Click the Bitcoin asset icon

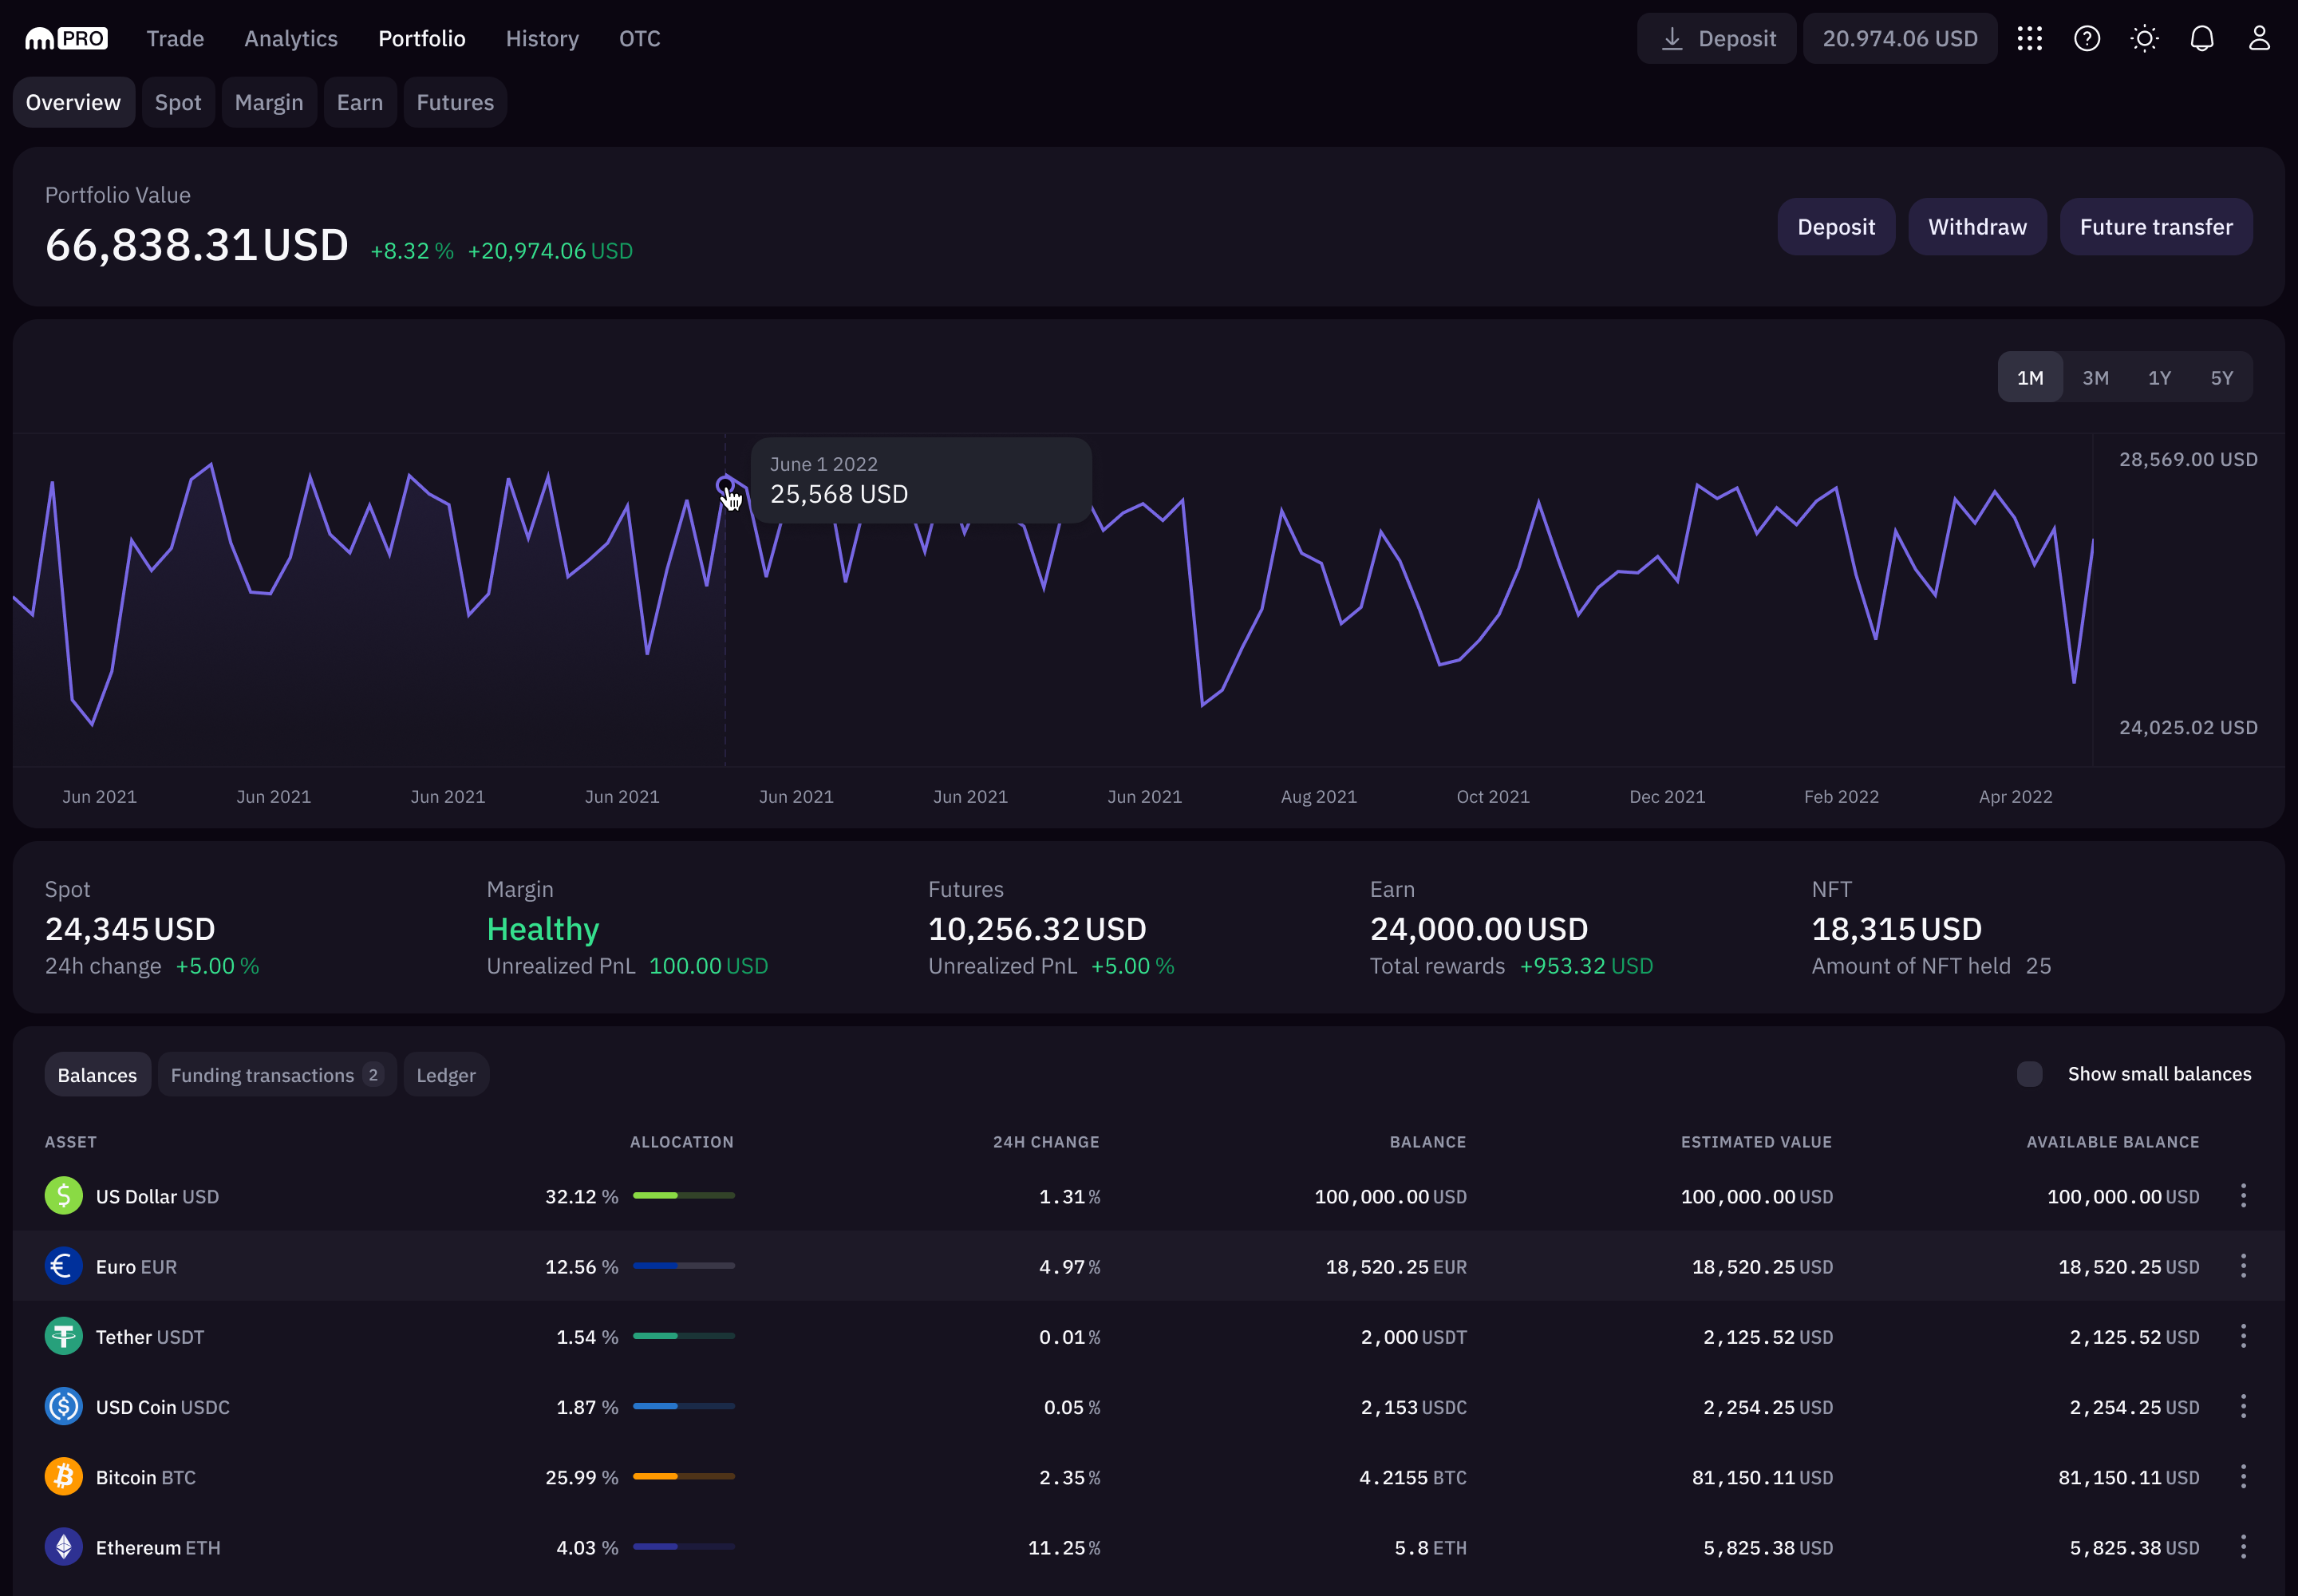tap(64, 1476)
